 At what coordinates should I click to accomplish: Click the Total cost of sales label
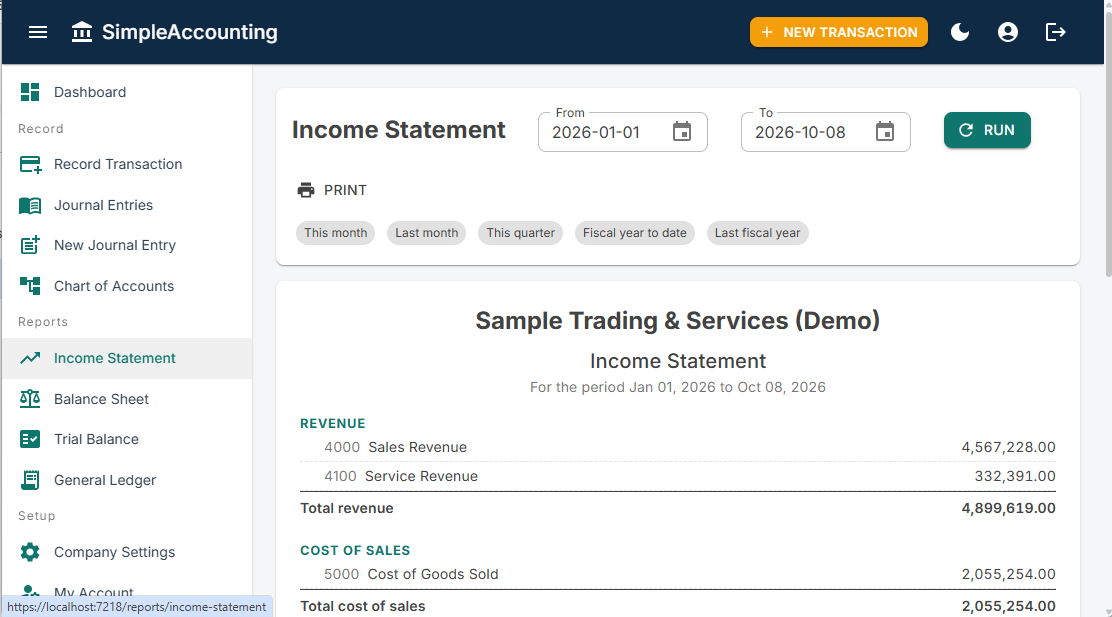362,606
